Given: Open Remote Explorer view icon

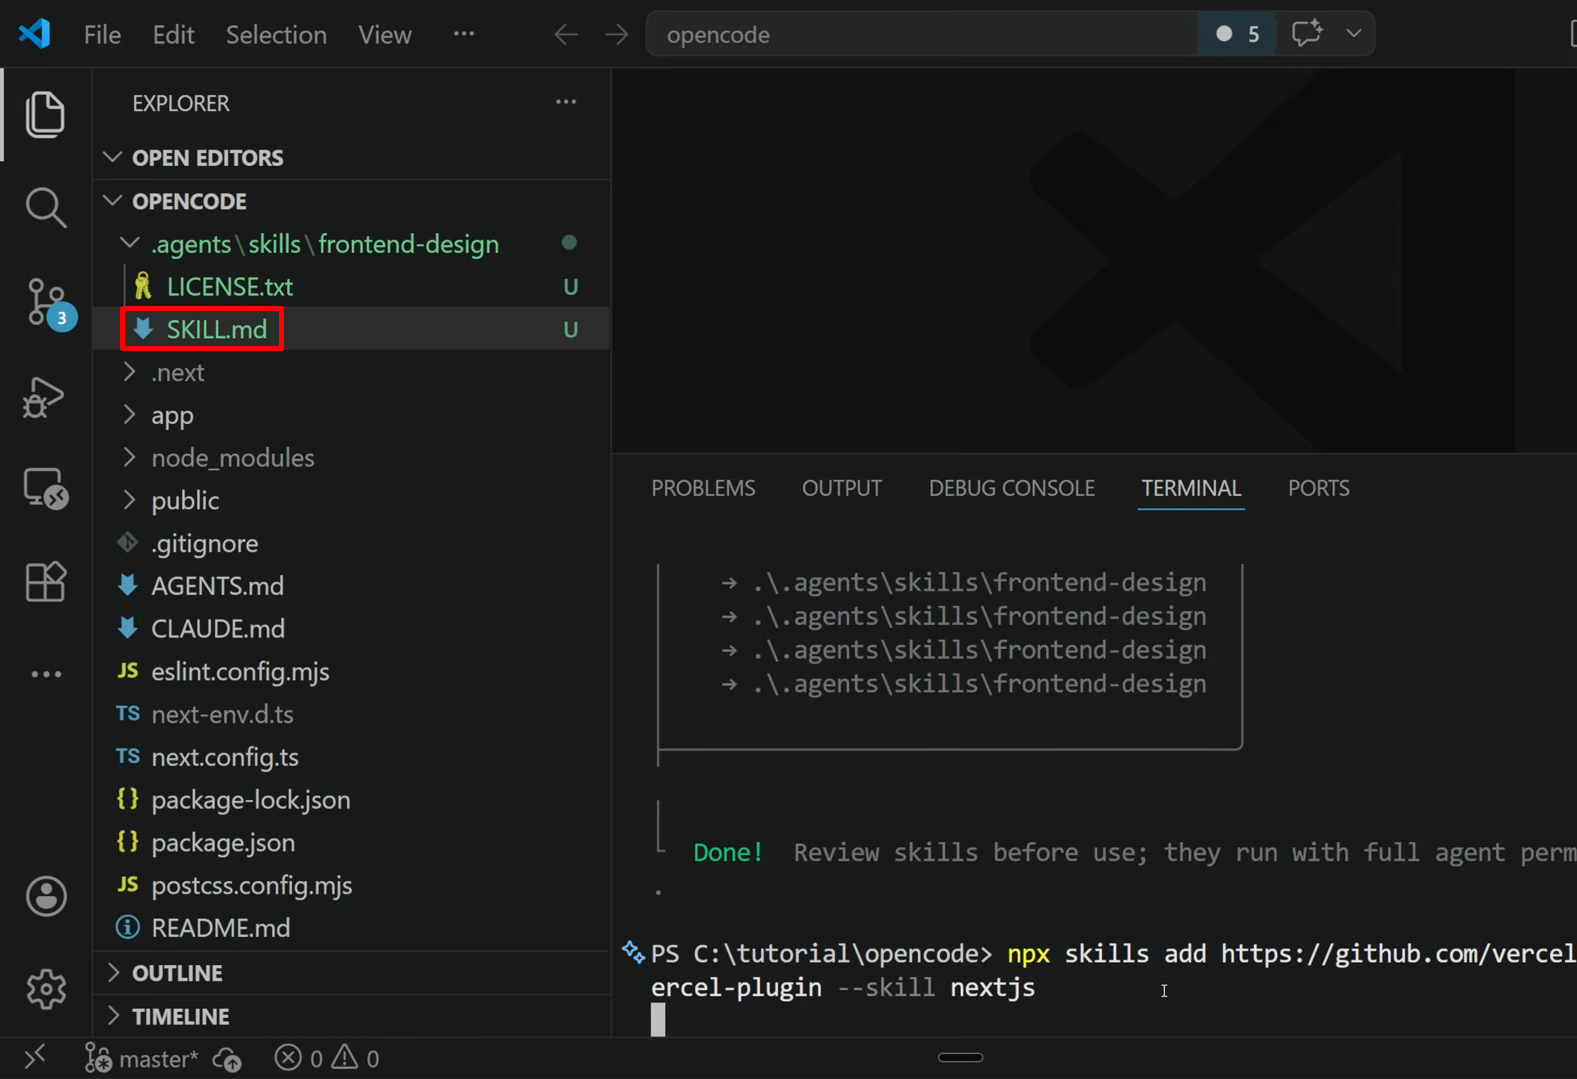Looking at the screenshot, I should (45, 488).
